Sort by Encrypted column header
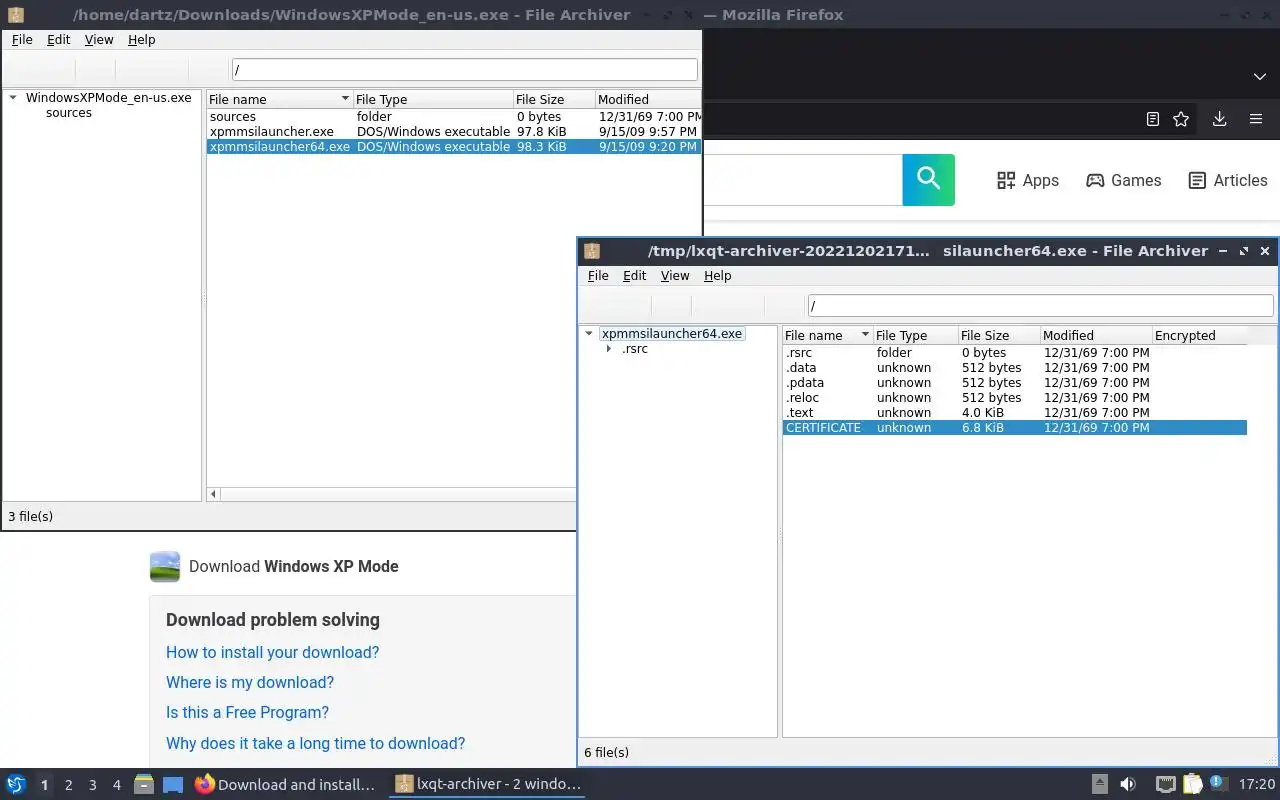The width and height of the screenshot is (1280, 800). (x=1199, y=335)
